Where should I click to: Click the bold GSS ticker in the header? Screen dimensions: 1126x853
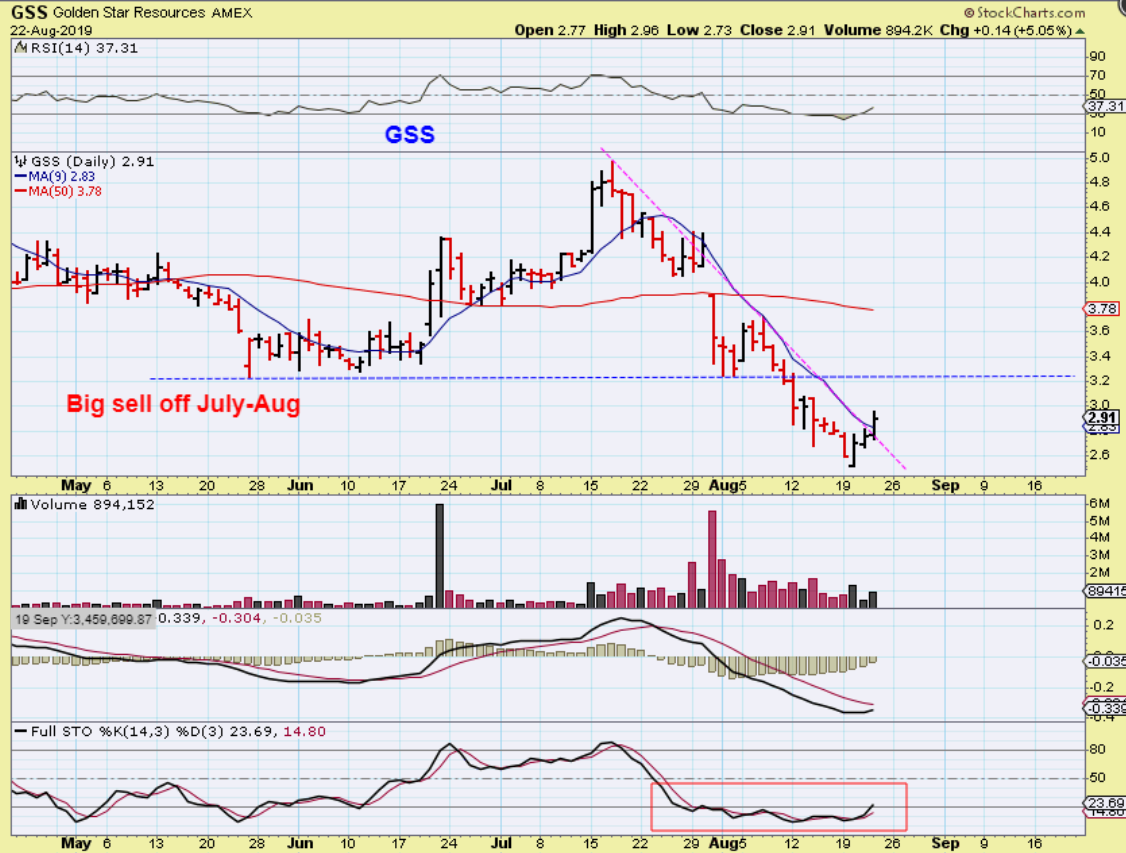(29, 12)
